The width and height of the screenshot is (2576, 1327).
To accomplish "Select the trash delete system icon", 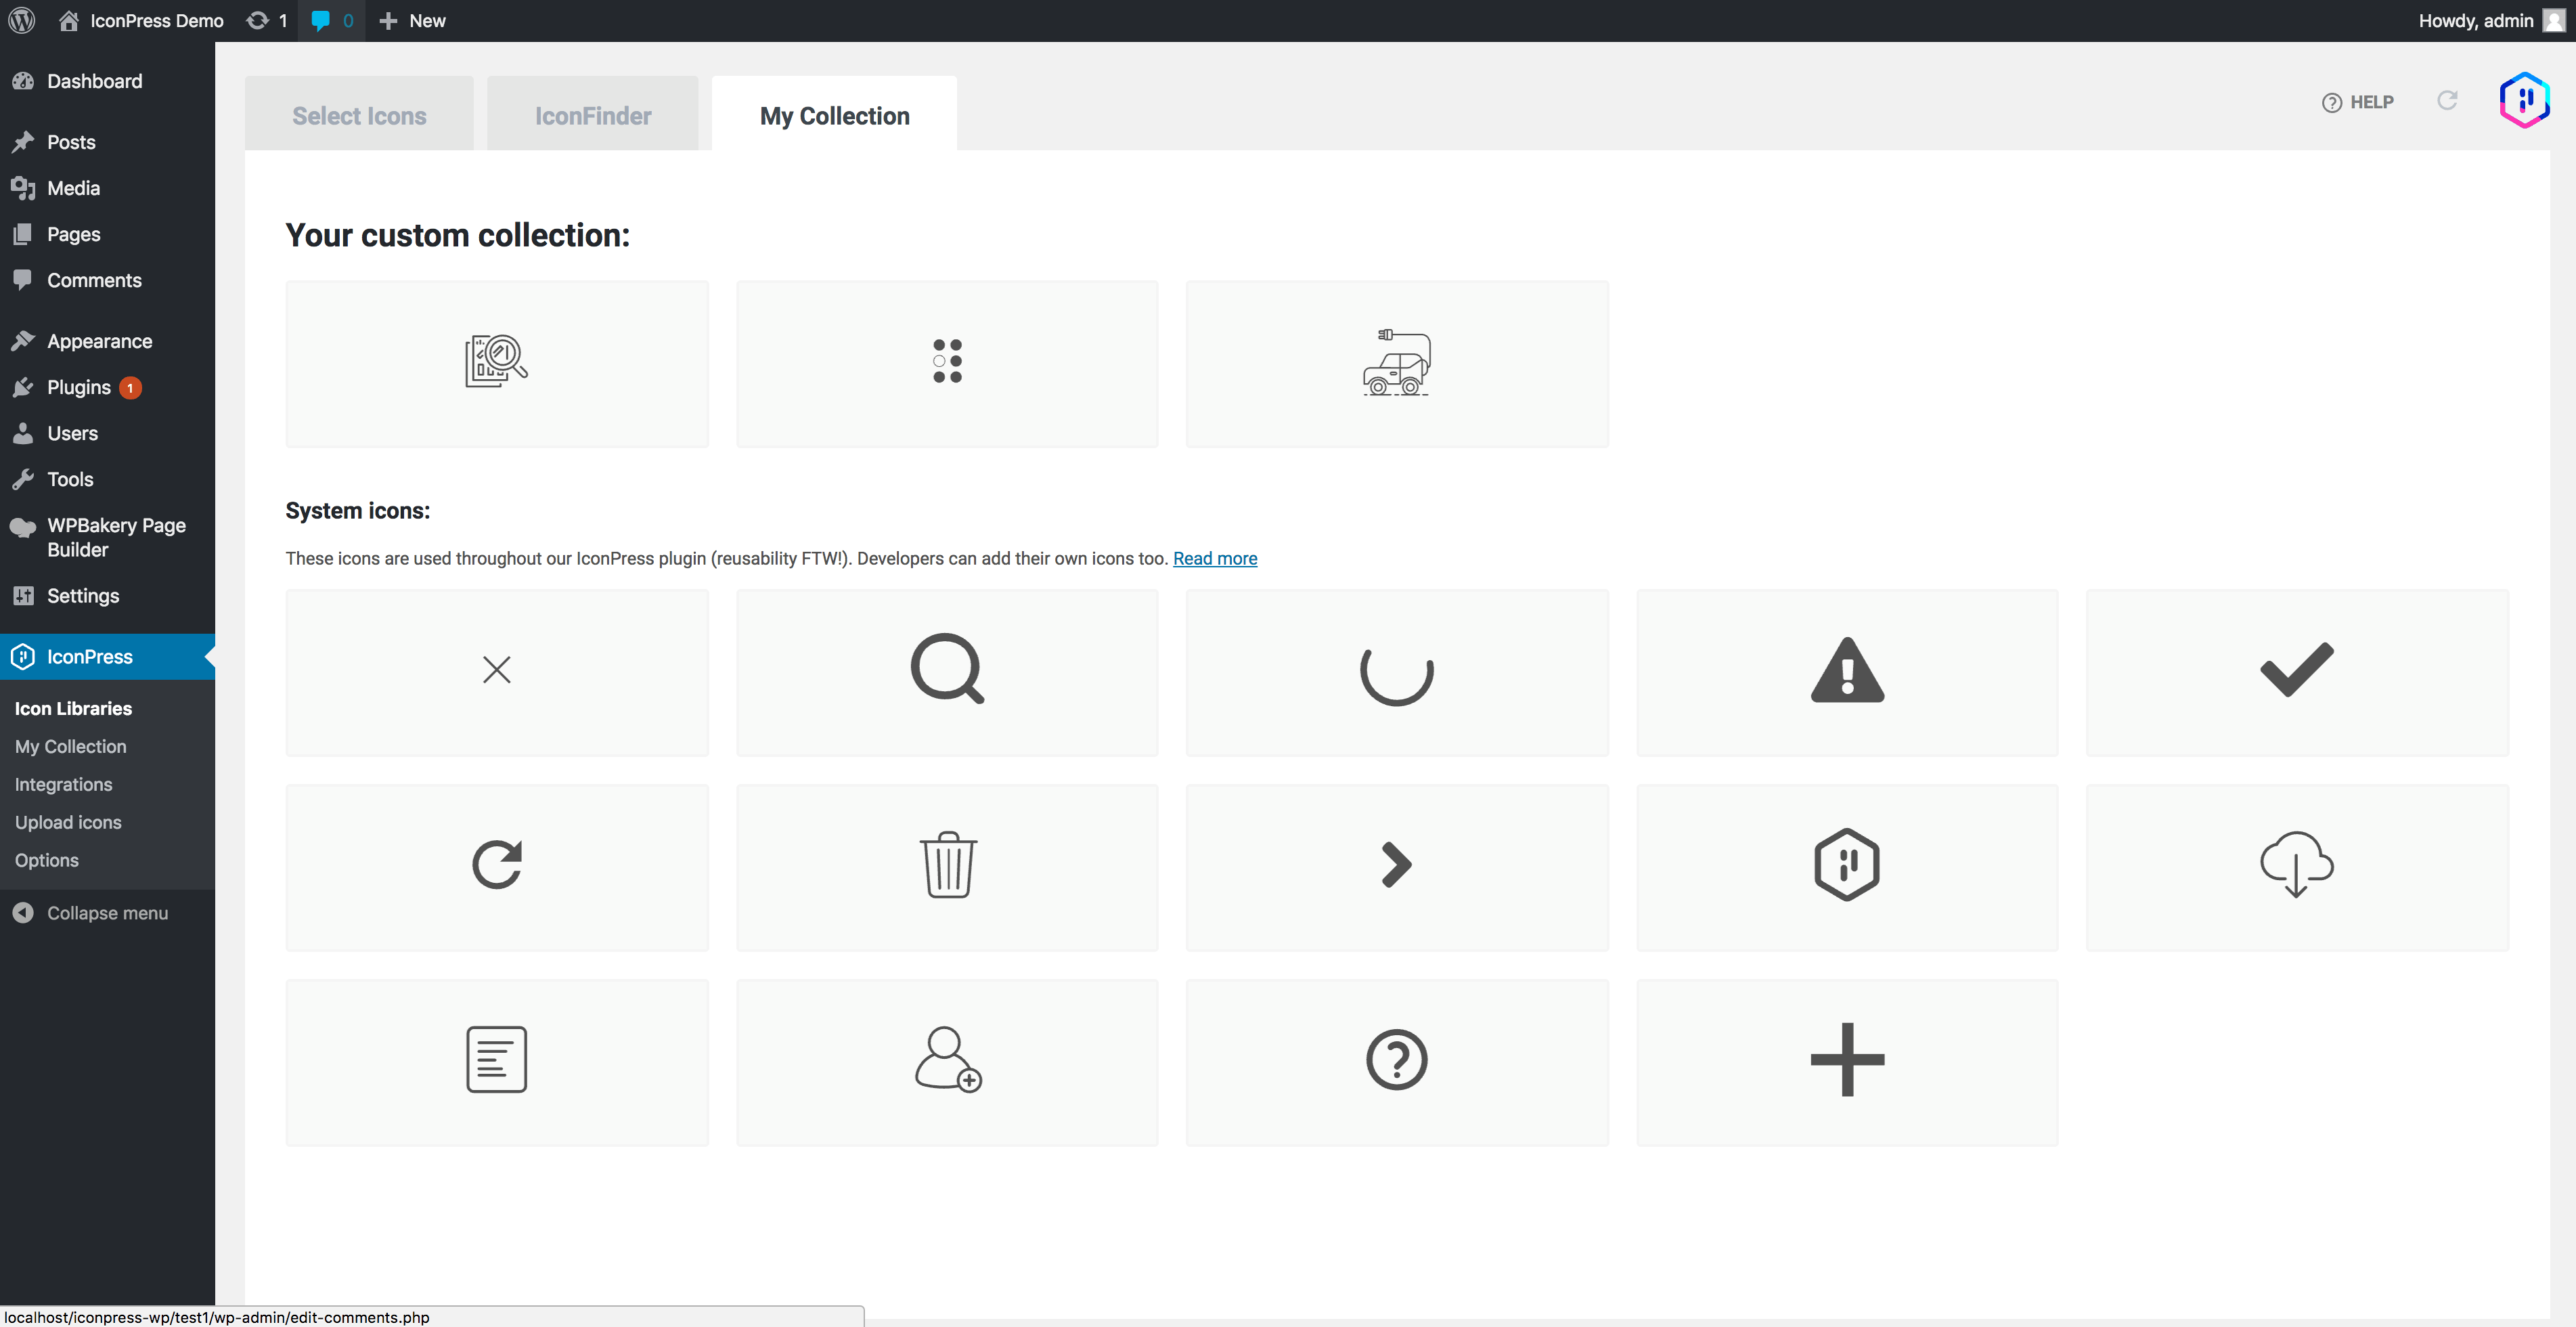I will (946, 866).
